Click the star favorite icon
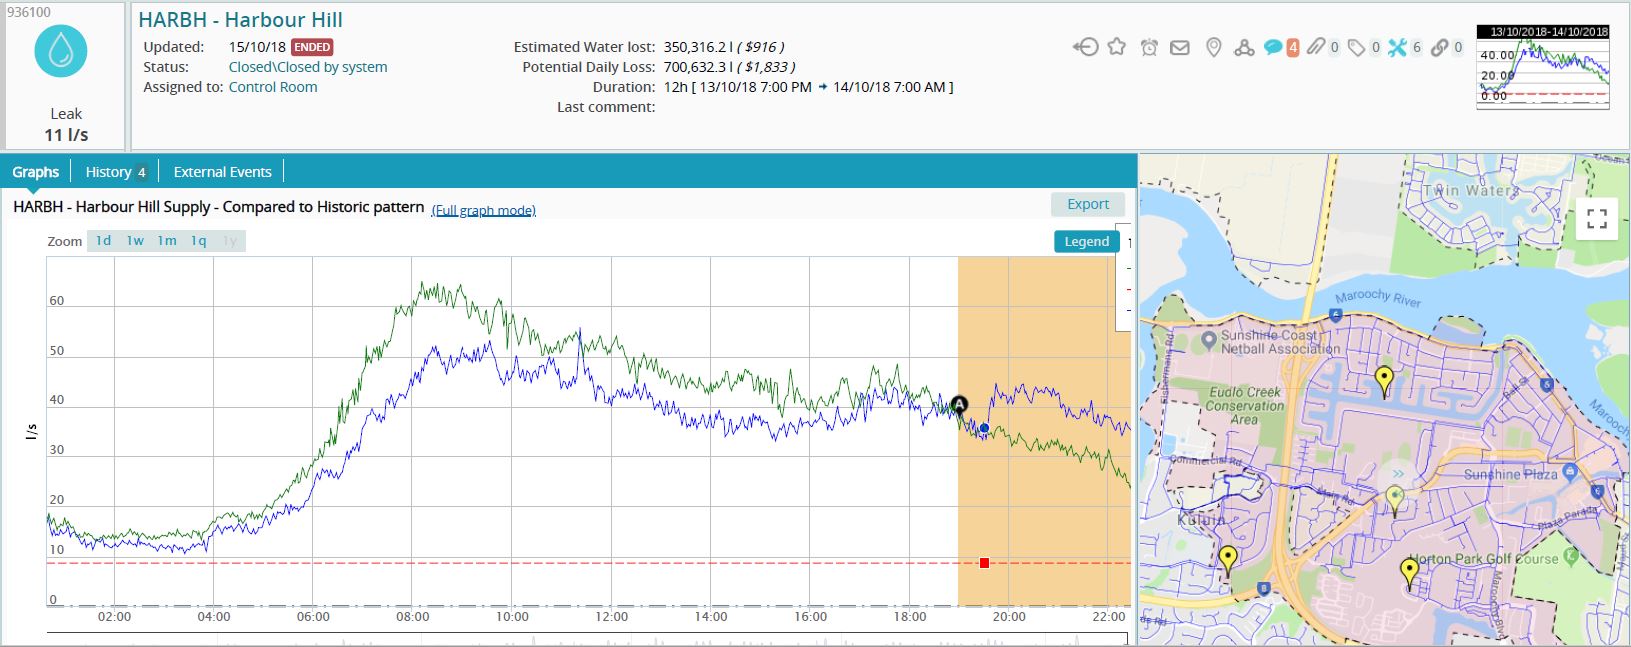This screenshot has height=647, width=1631. (x=1117, y=47)
